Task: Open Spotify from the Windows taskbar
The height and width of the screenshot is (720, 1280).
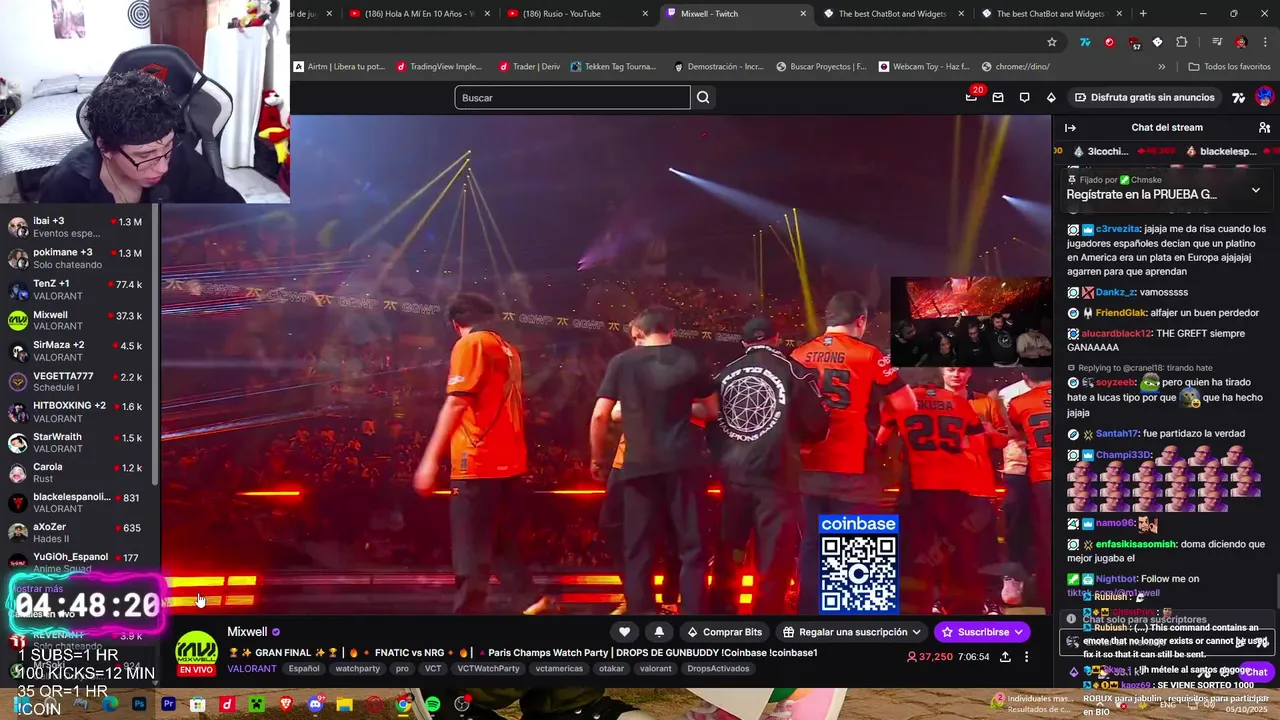Action: 432,705
